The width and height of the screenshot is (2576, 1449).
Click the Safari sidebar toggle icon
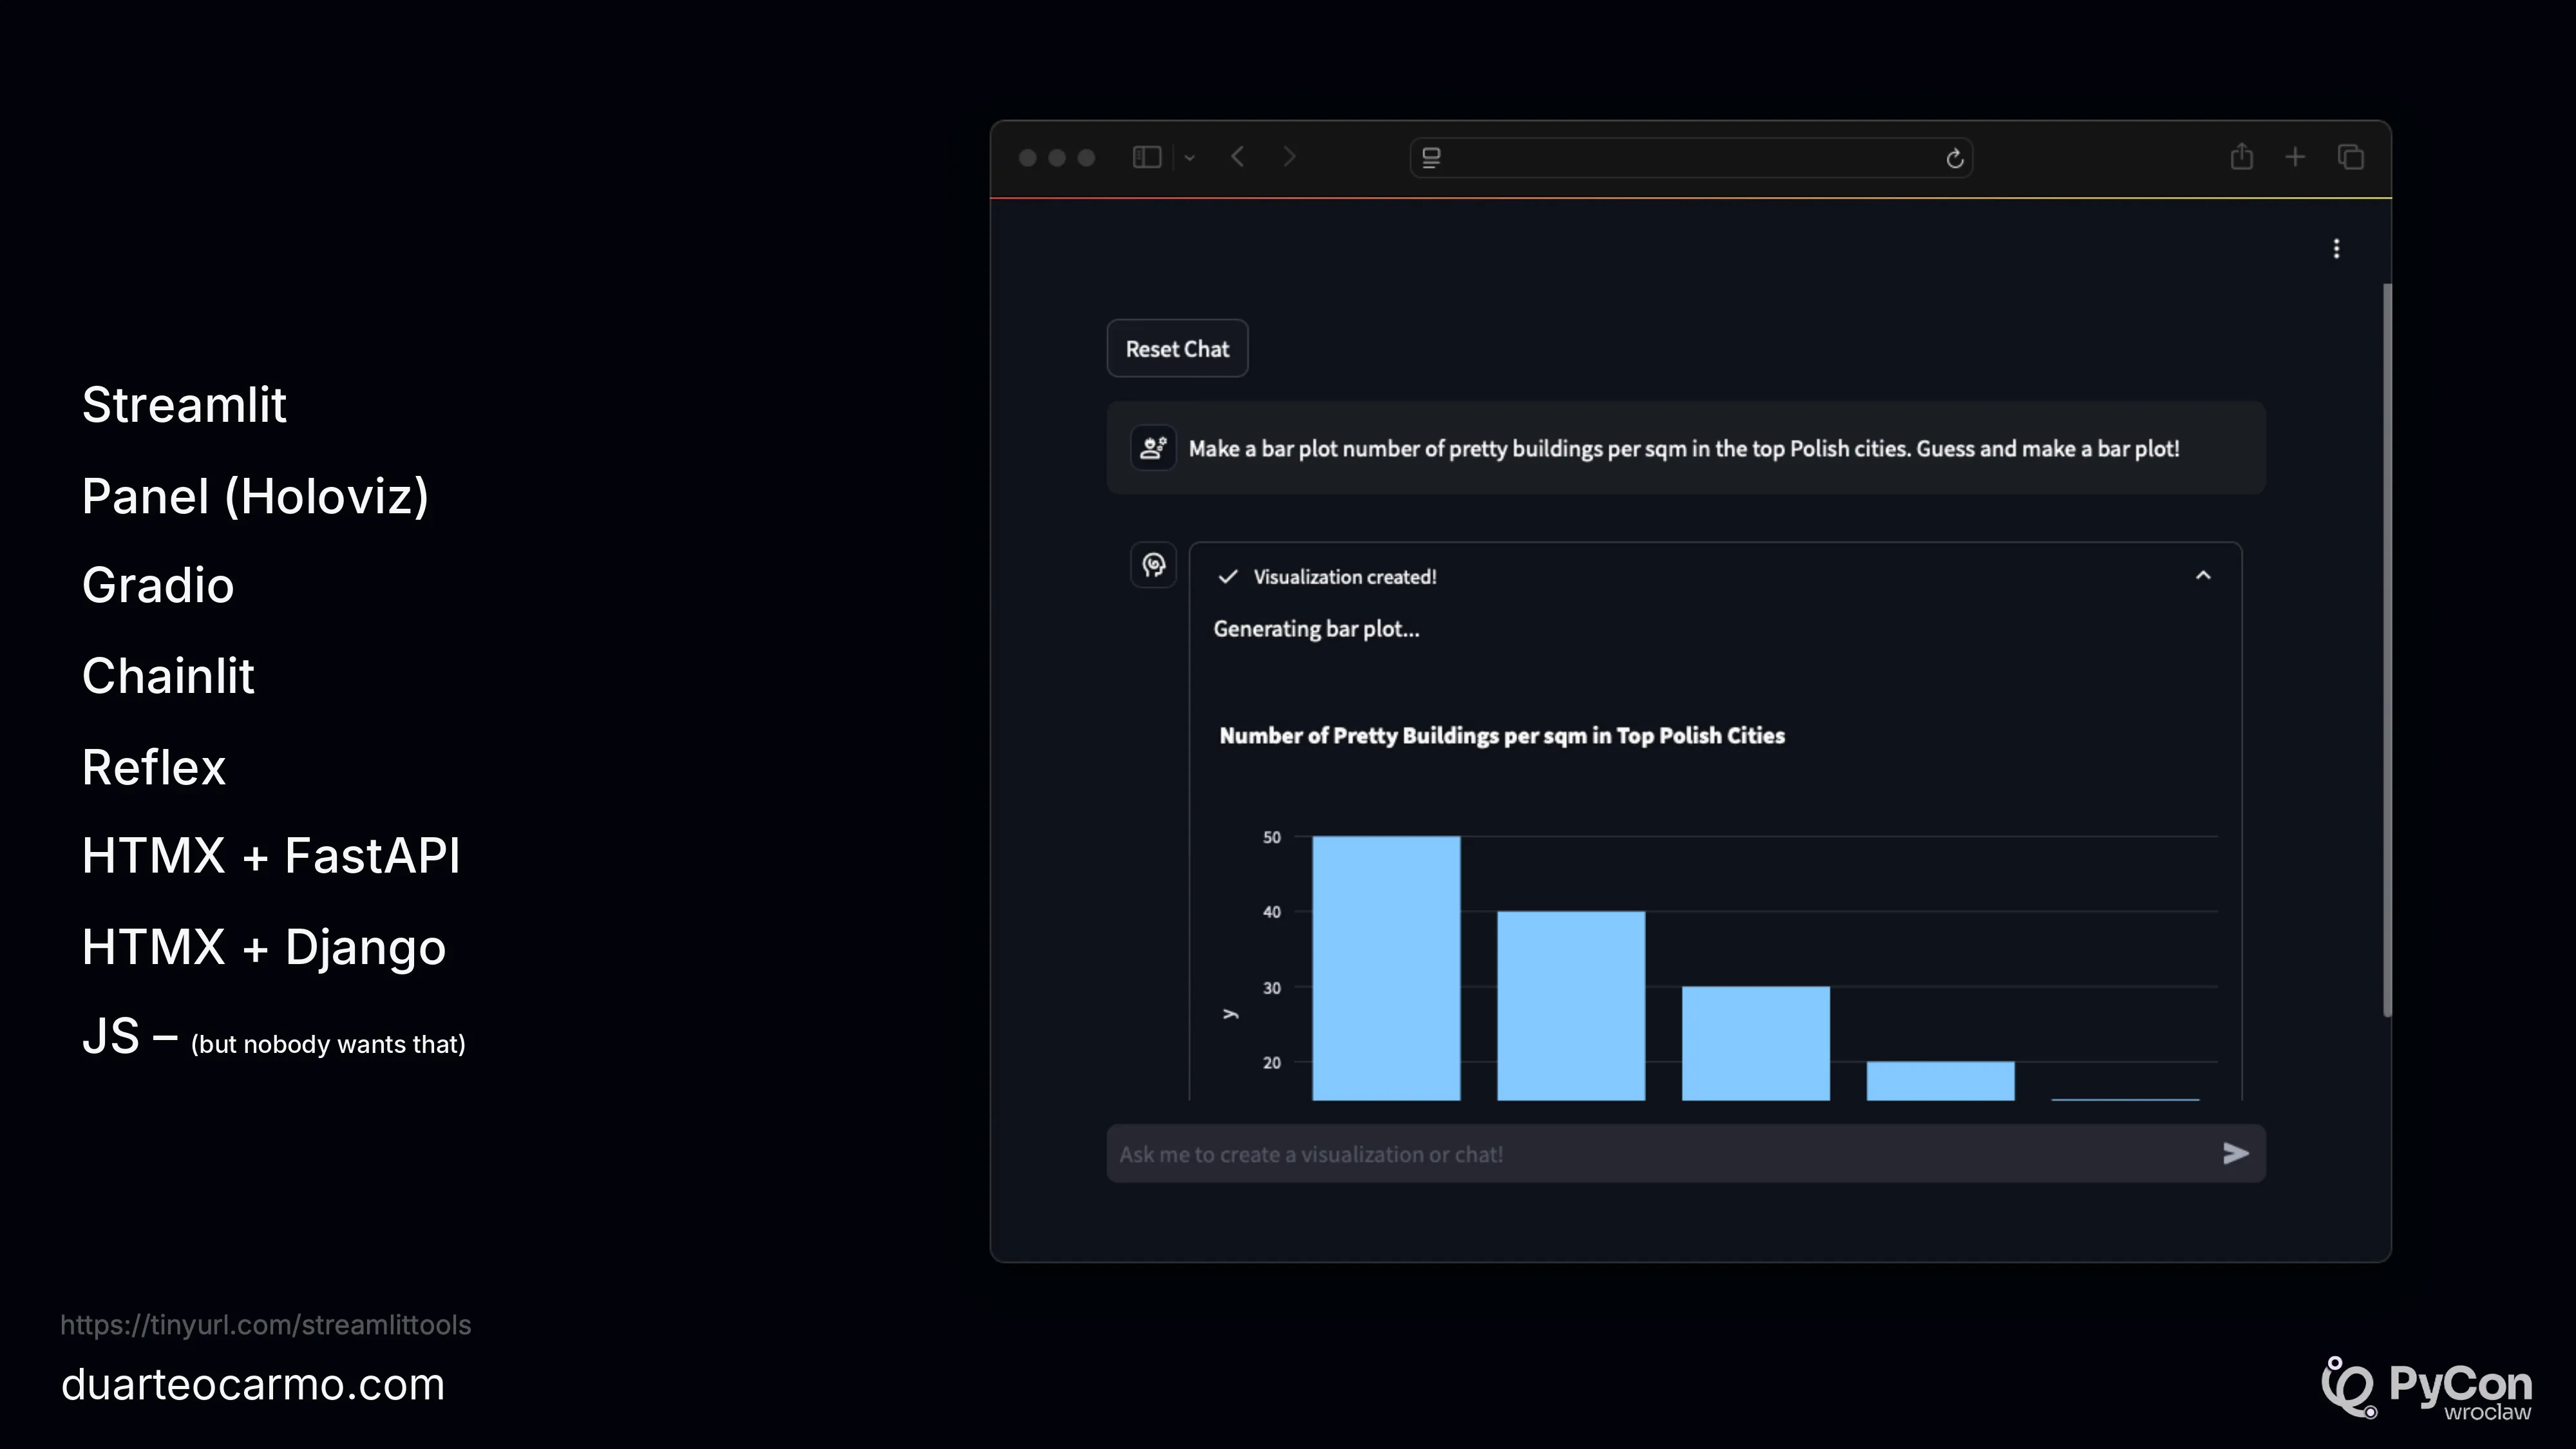pos(1146,157)
